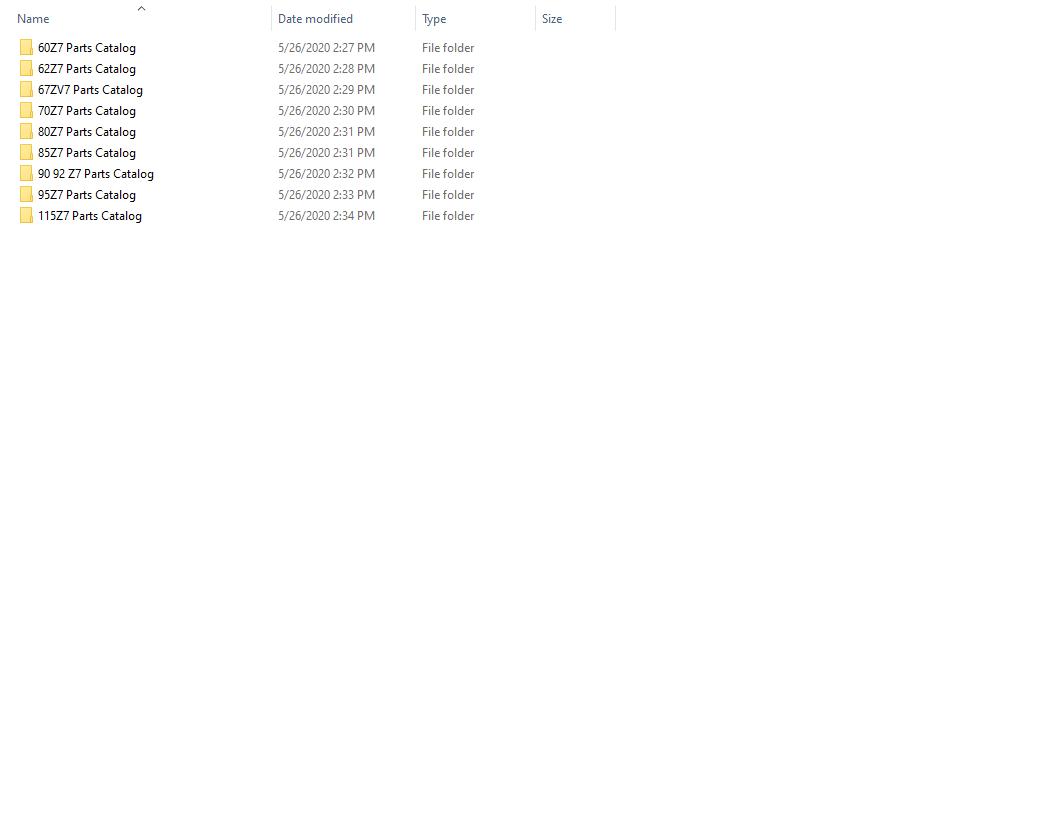Click the 67ZV7 Parts Catalog folder icon
This screenshot has width=1048, height=840.
26,90
